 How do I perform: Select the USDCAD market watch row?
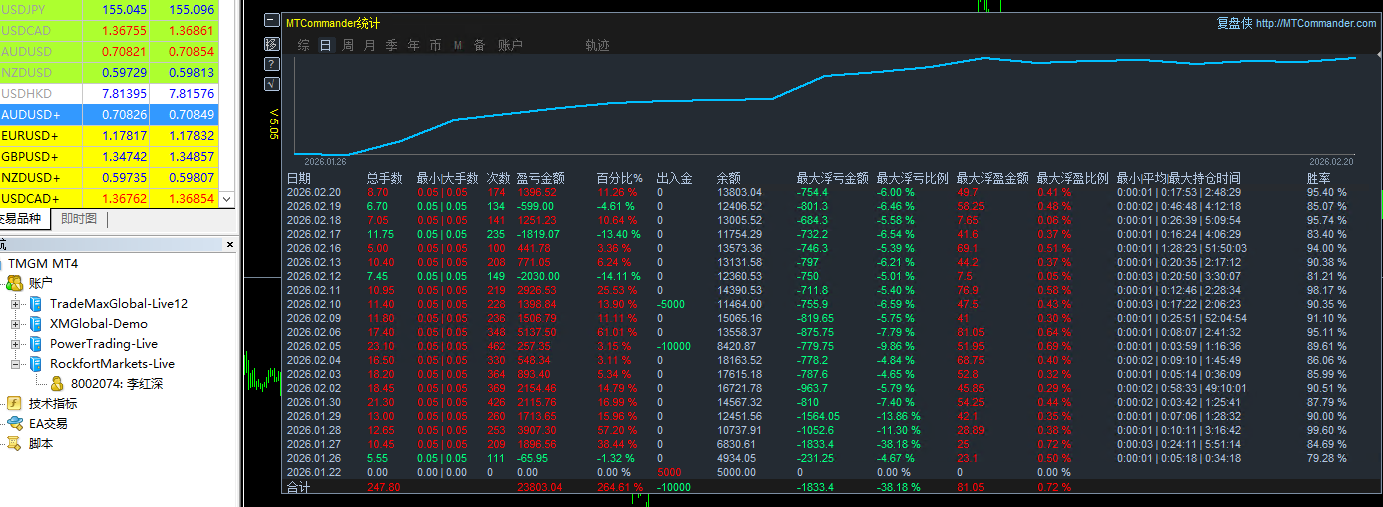(x=109, y=30)
